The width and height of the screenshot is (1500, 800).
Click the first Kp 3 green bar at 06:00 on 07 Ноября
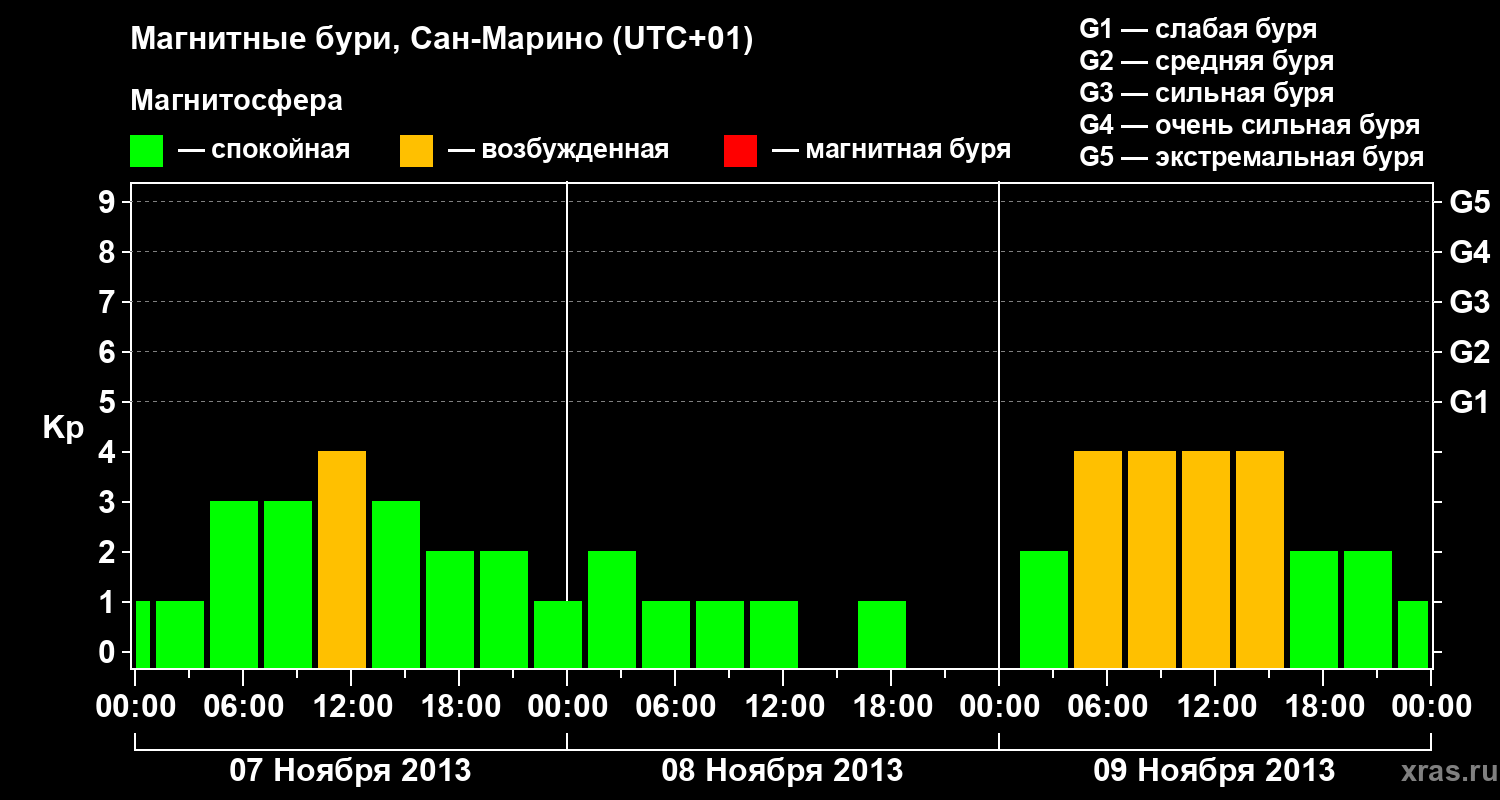tap(234, 584)
